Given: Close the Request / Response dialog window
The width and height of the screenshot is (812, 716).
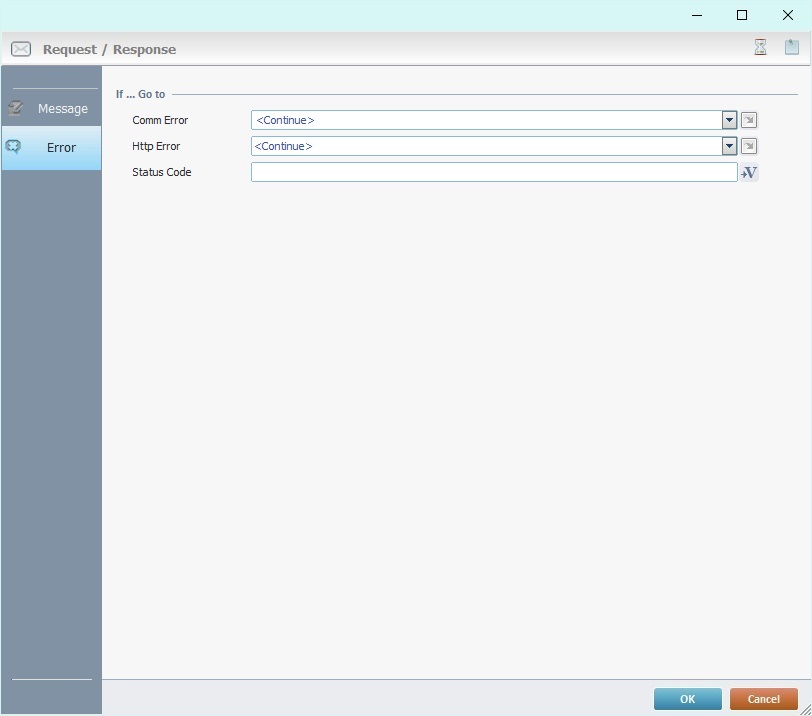Looking at the screenshot, I should [x=787, y=15].
